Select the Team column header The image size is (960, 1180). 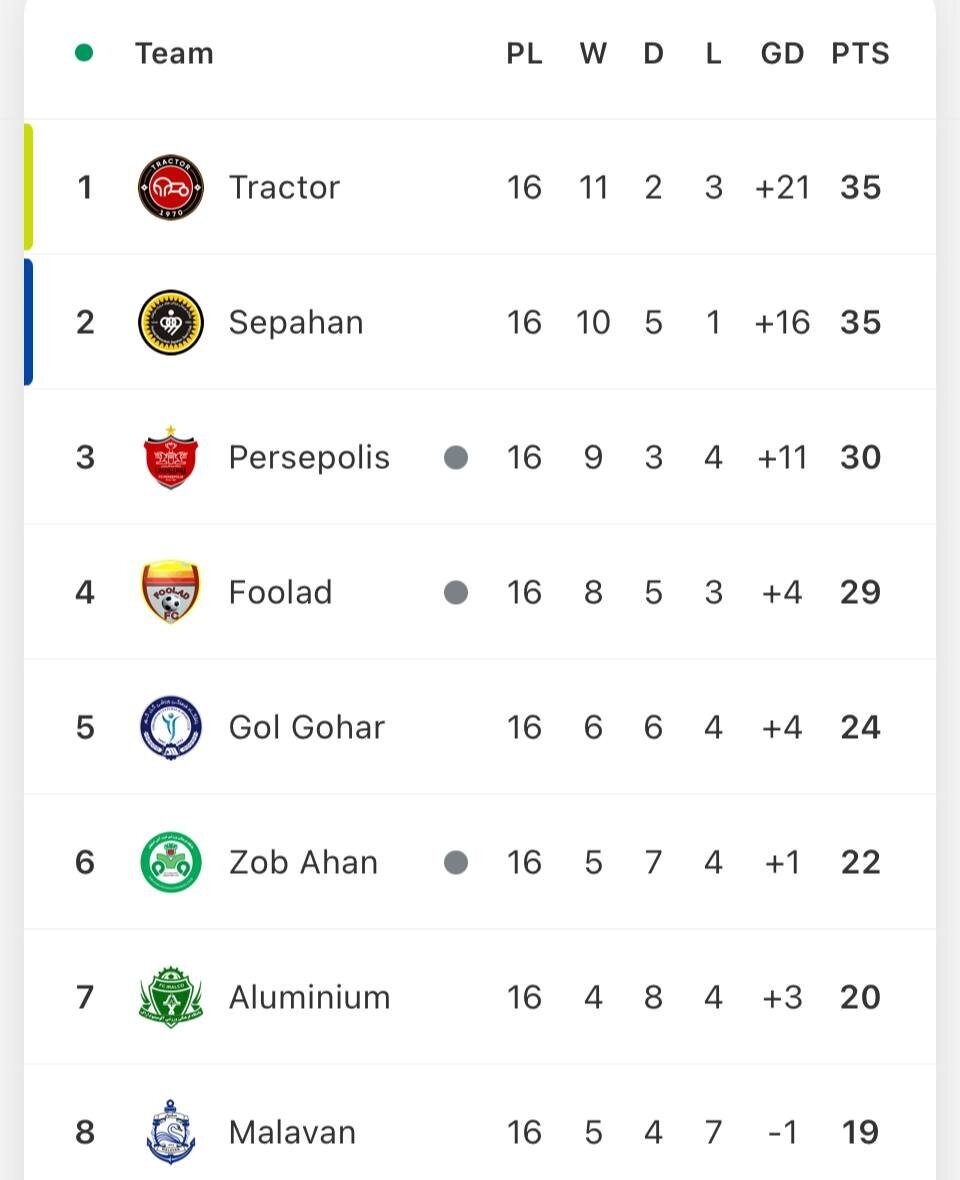pos(174,54)
